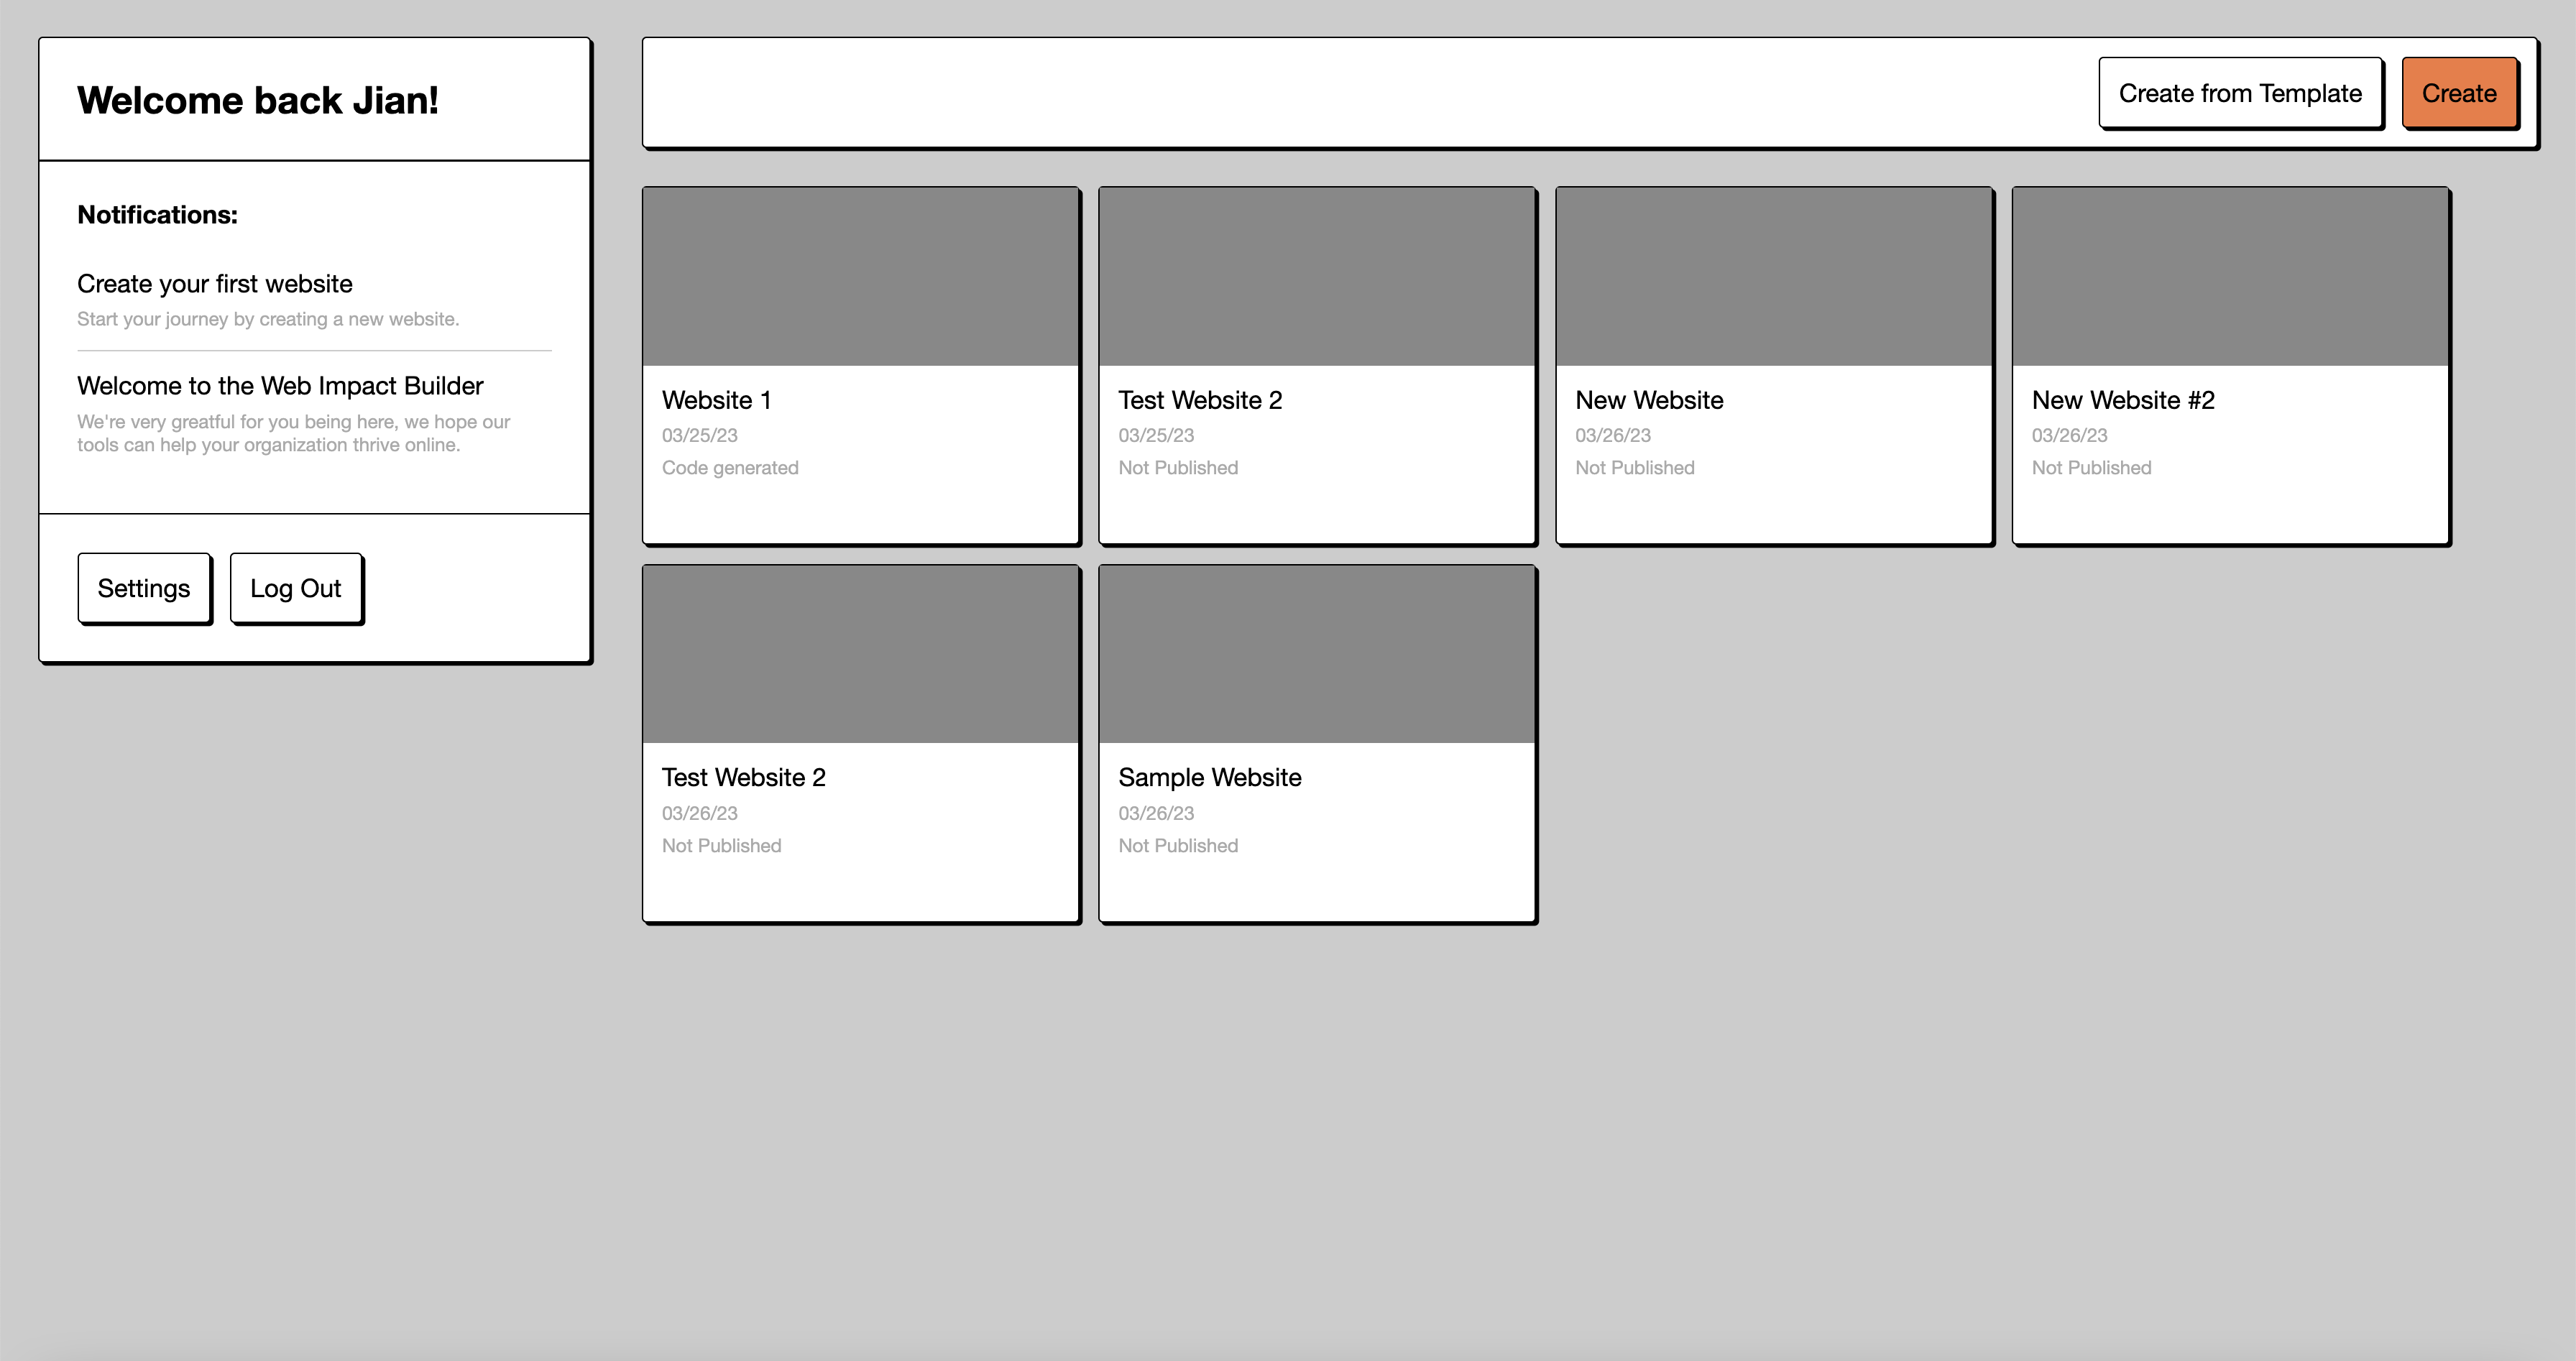Click the 03/26/23 date on New Website #2

[x=2068, y=435]
